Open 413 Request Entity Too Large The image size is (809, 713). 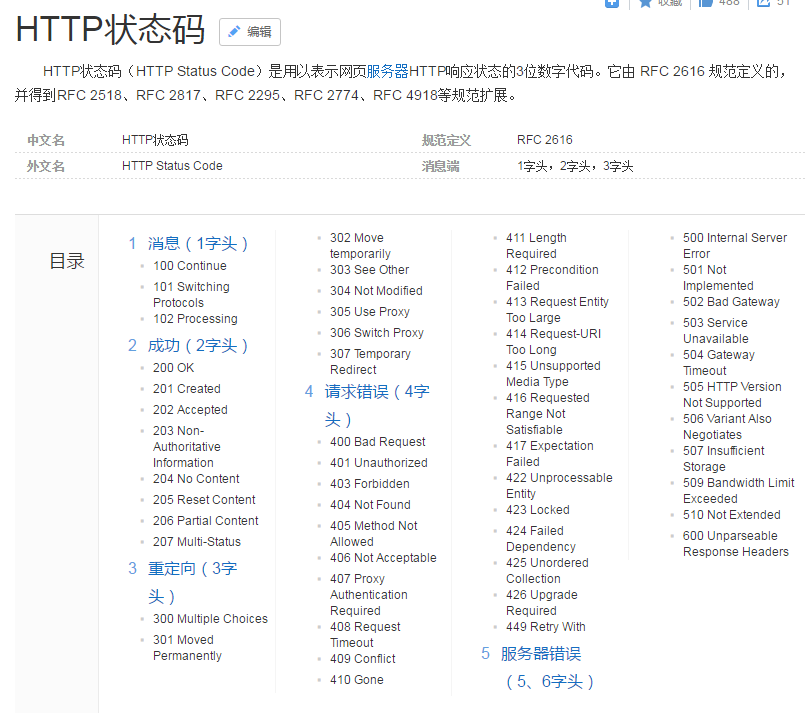click(557, 310)
